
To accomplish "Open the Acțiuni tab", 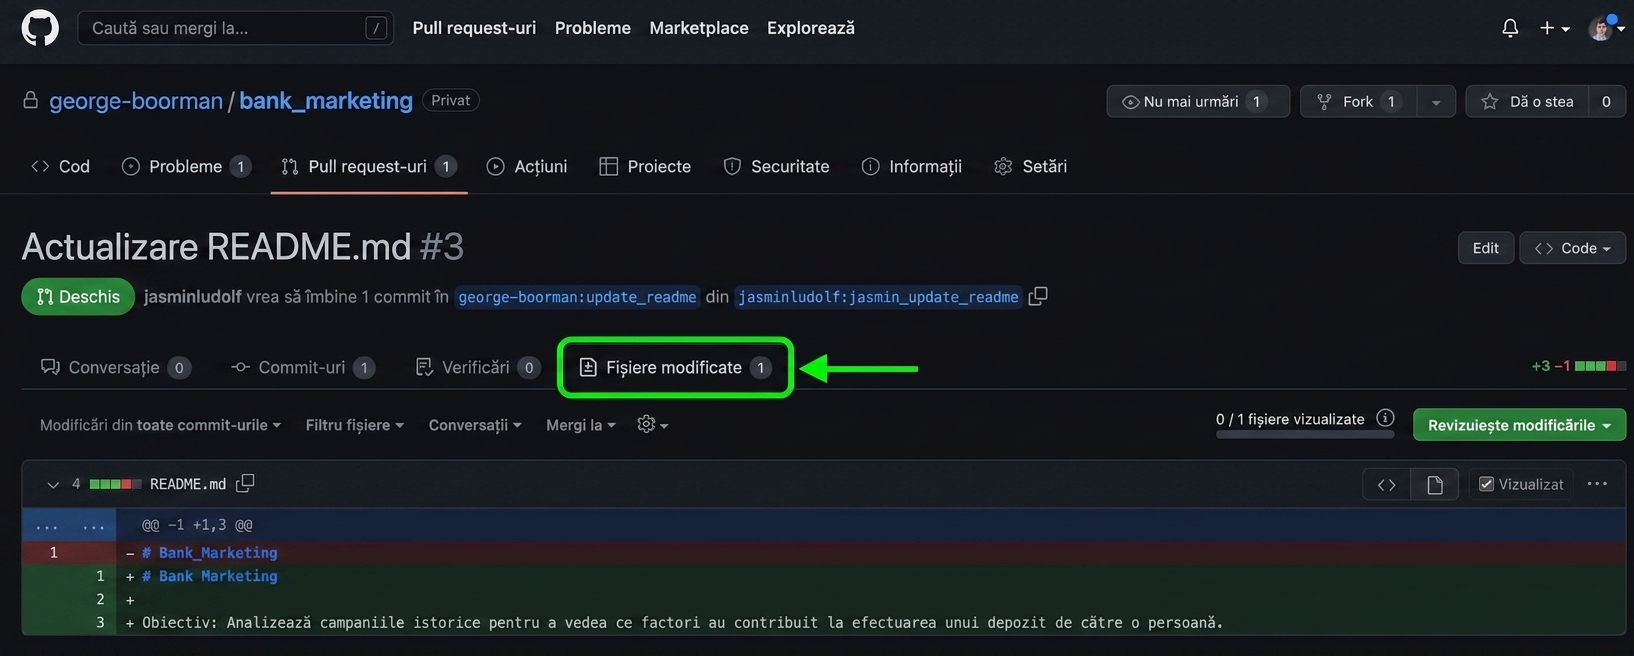I will 527,166.
